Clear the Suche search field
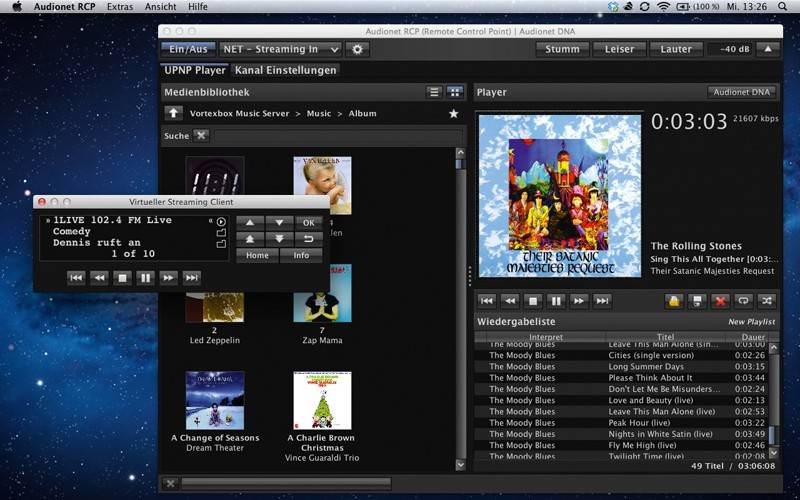The height and width of the screenshot is (500, 800). 201,136
